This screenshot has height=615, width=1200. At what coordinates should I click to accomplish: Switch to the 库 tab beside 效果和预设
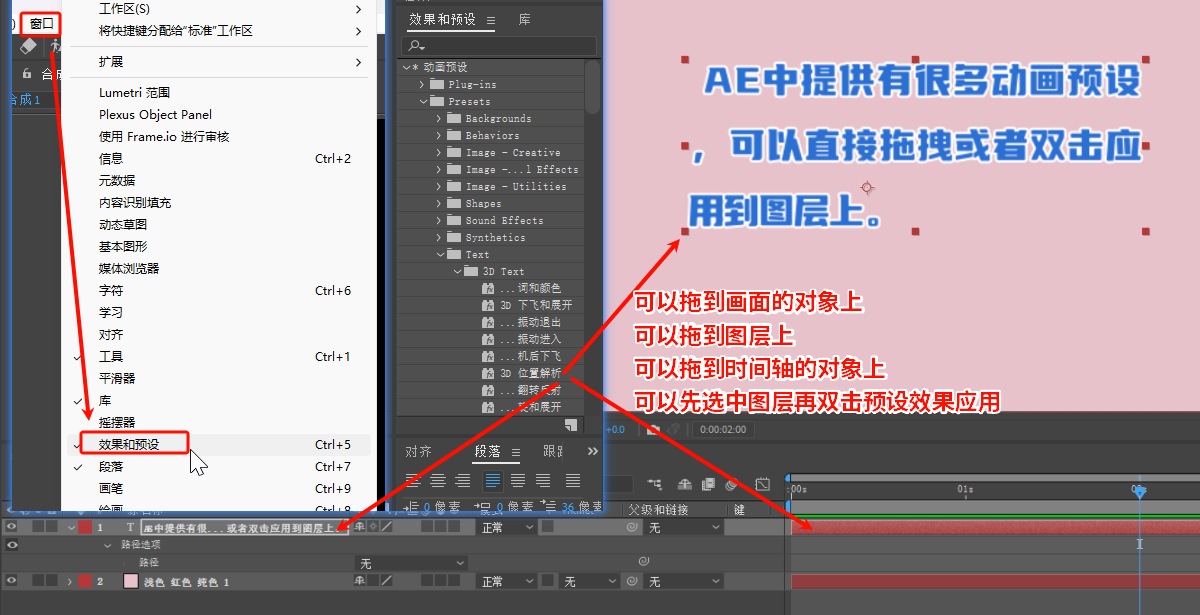tap(524, 19)
